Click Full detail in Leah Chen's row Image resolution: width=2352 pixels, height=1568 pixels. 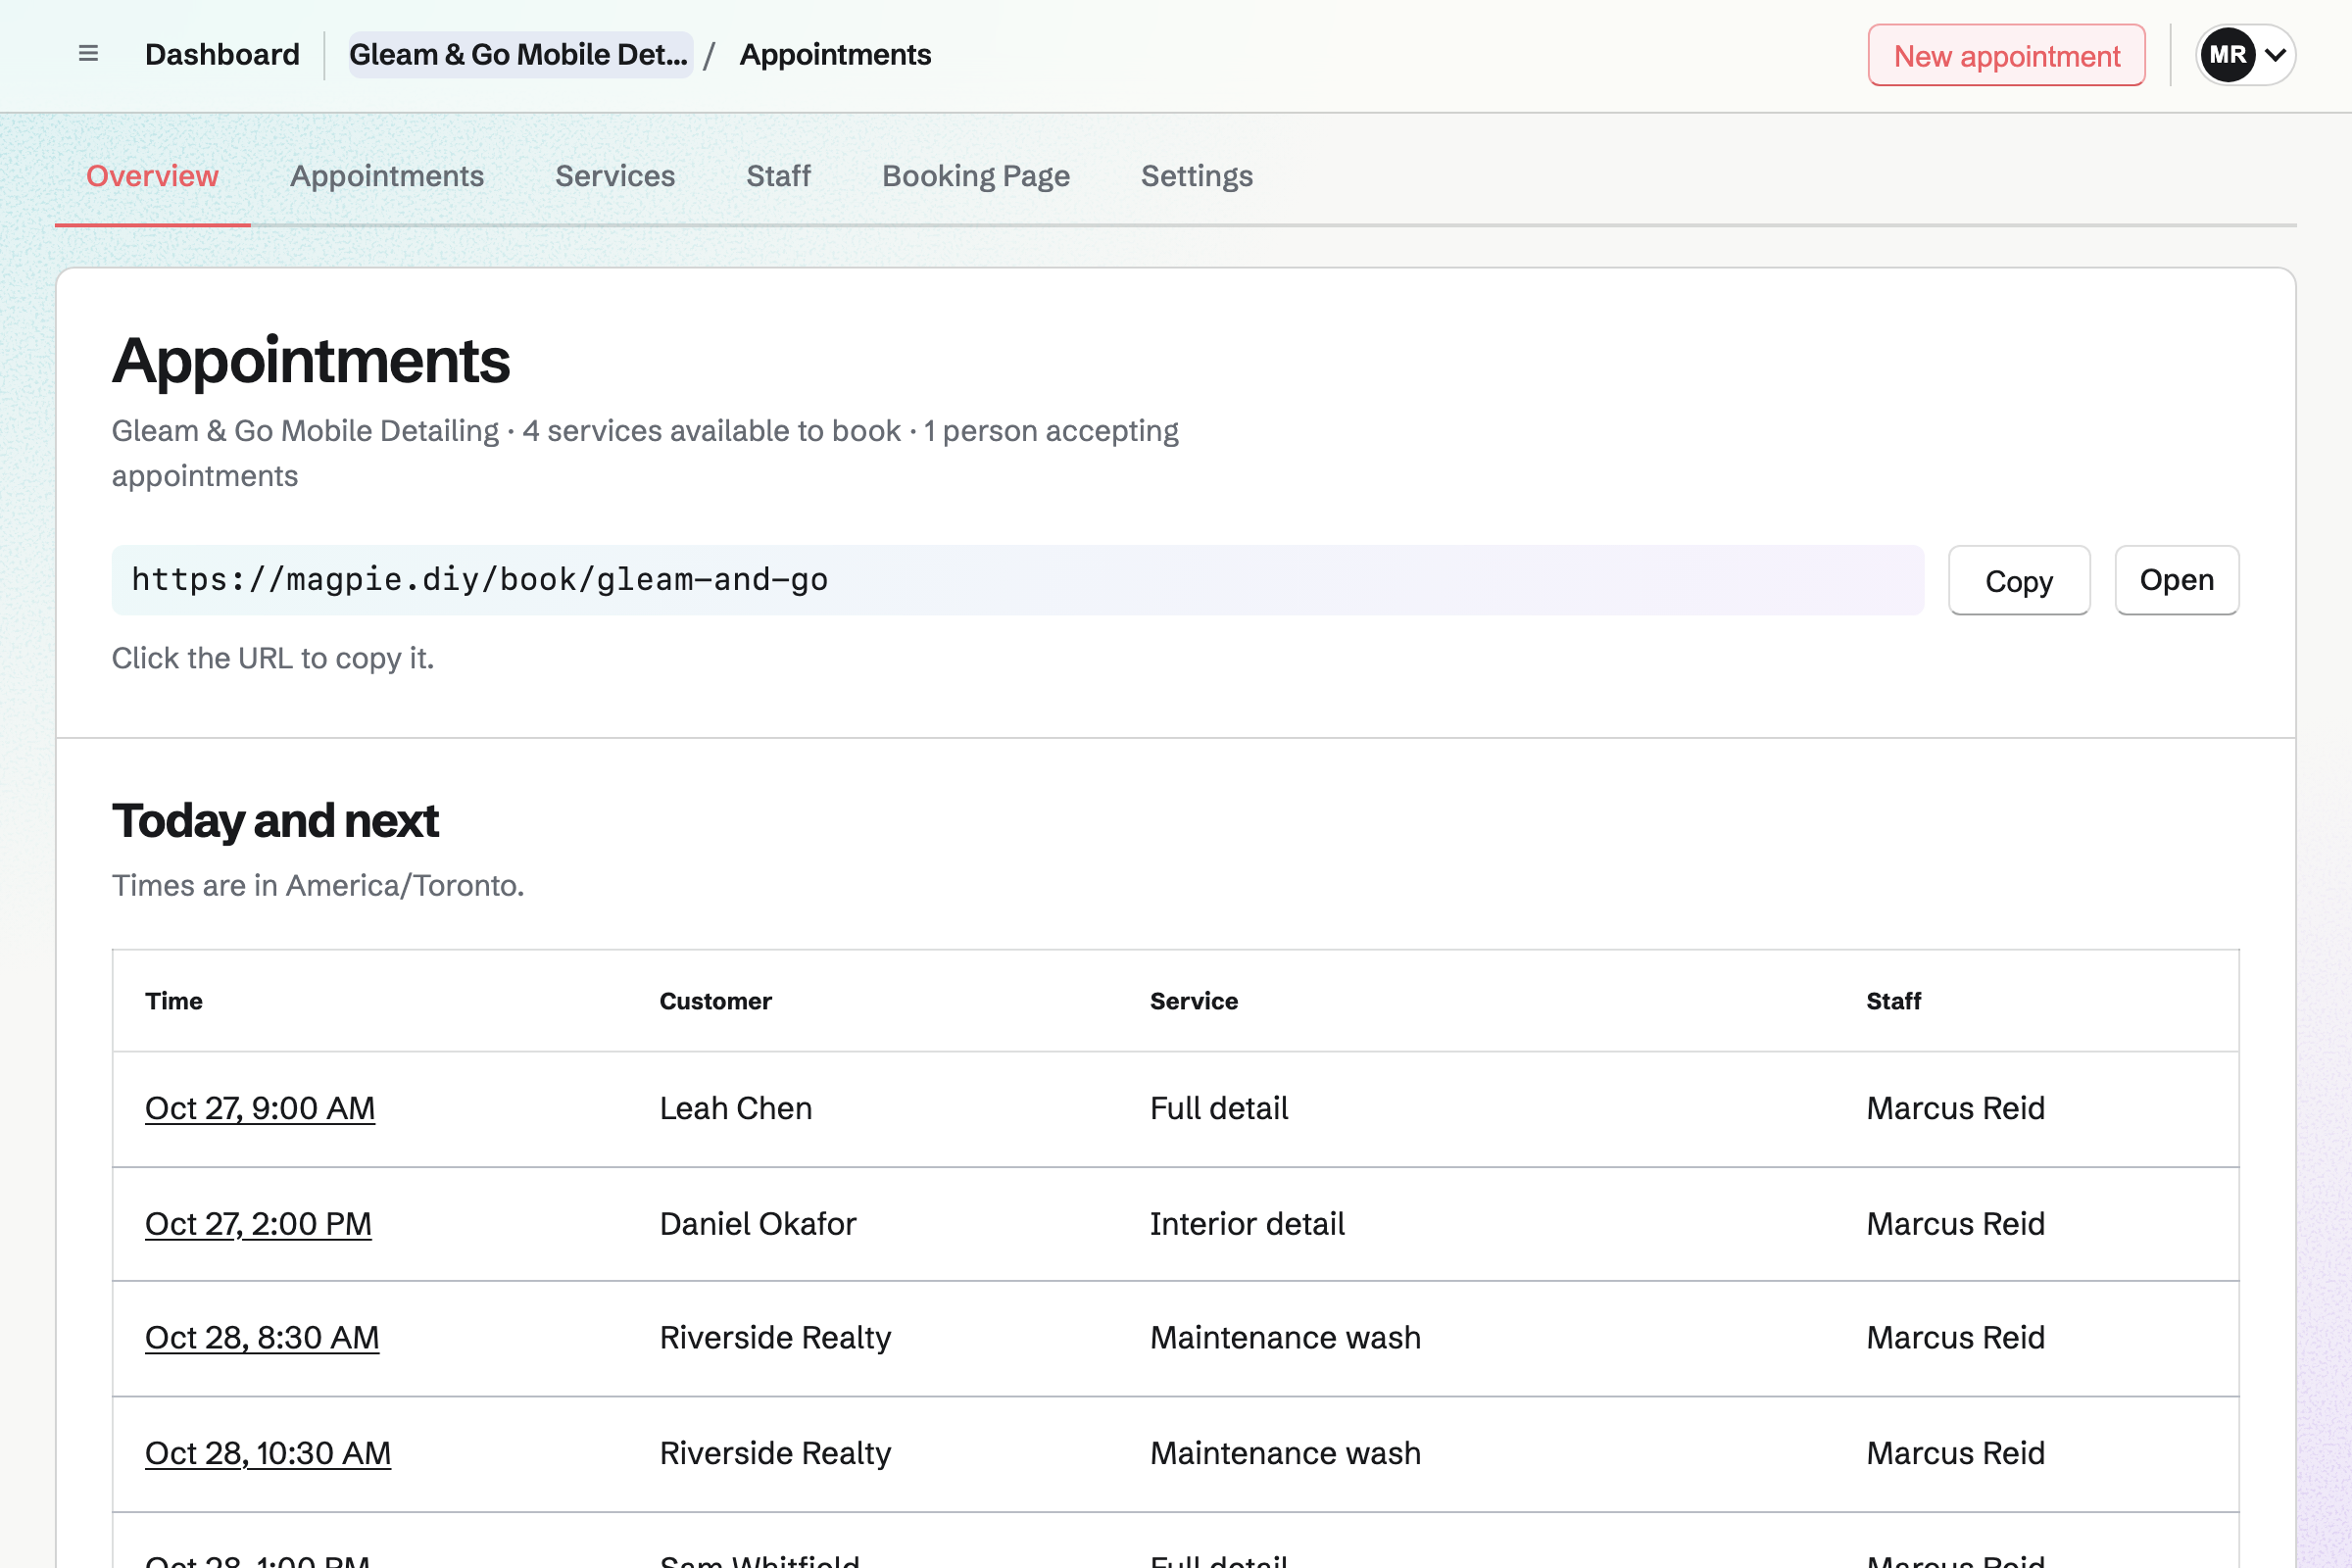click(x=1219, y=1108)
